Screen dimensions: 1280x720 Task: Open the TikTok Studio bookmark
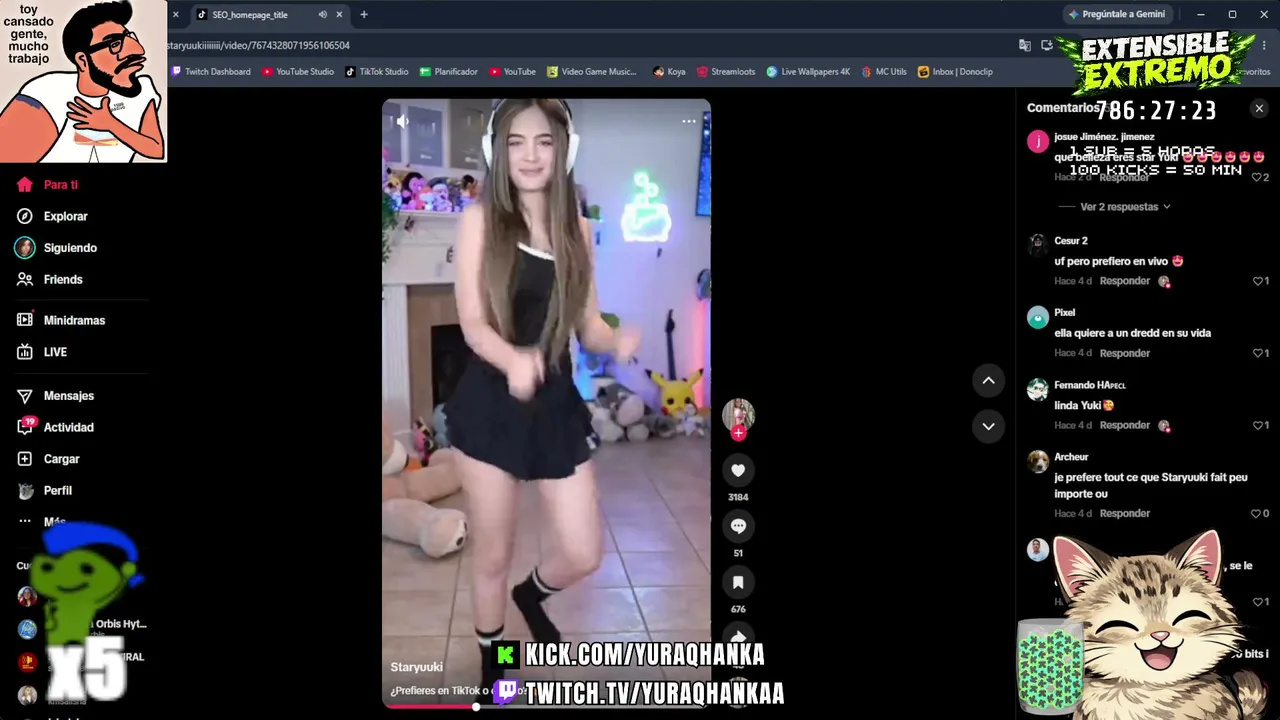click(377, 72)
